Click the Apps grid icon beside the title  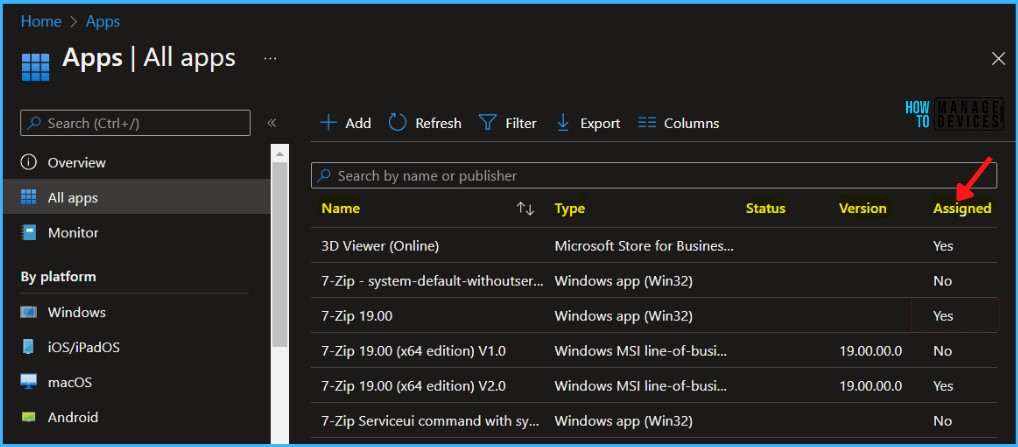coord(35,67)
